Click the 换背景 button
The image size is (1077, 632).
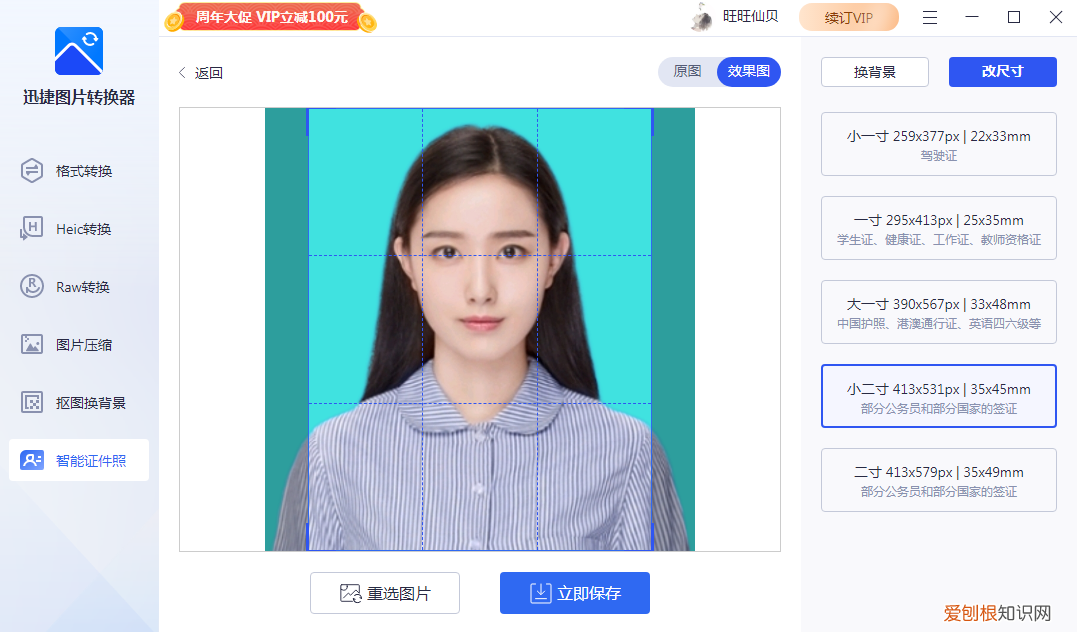[x=874, y=72]
